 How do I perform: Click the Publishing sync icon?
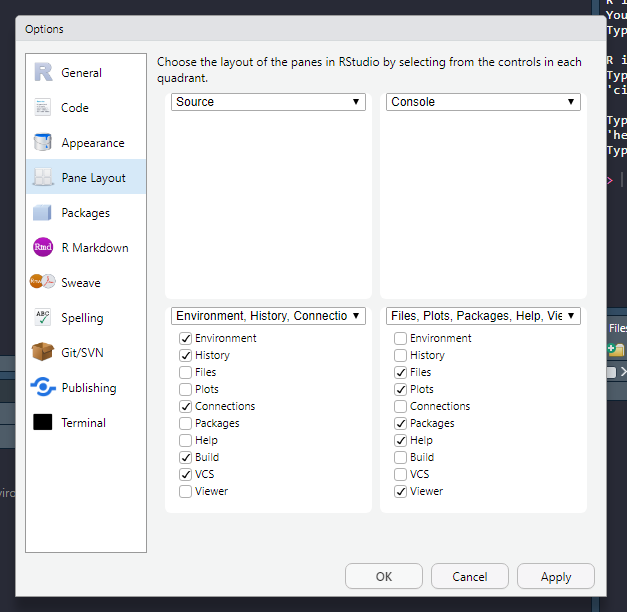pos(43,387)
